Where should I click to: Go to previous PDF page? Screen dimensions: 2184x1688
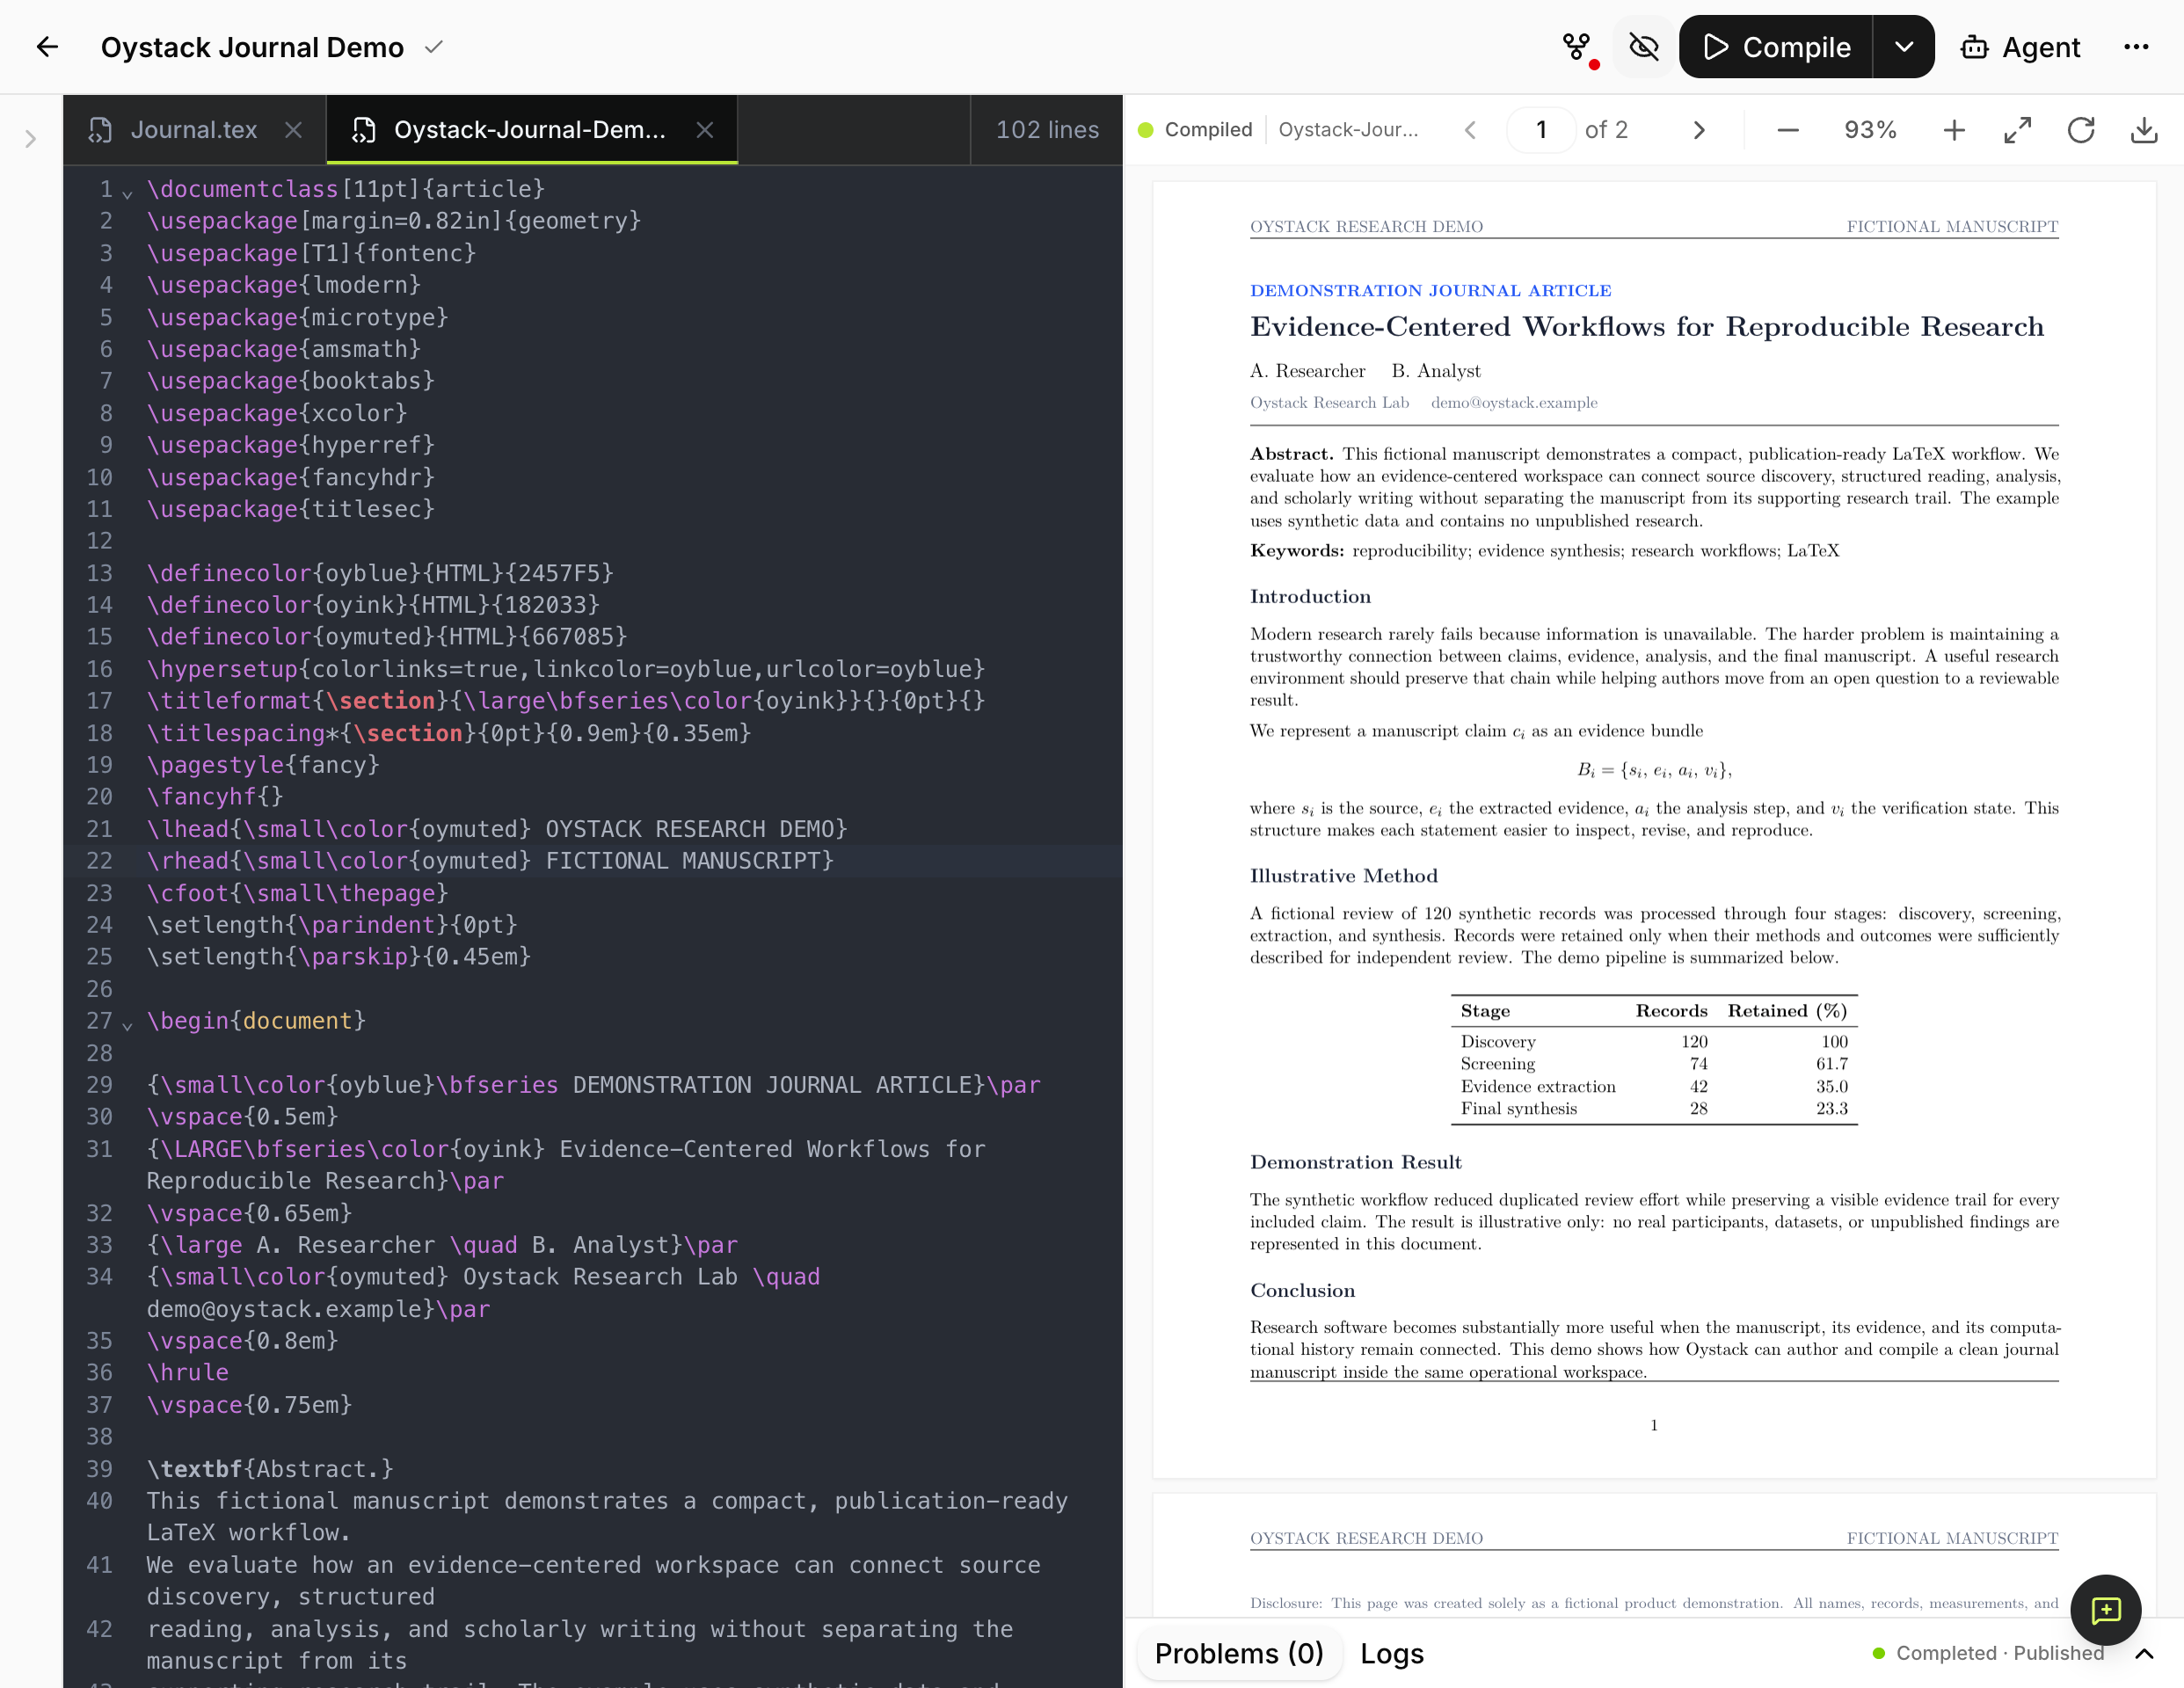click(1470, 130)
